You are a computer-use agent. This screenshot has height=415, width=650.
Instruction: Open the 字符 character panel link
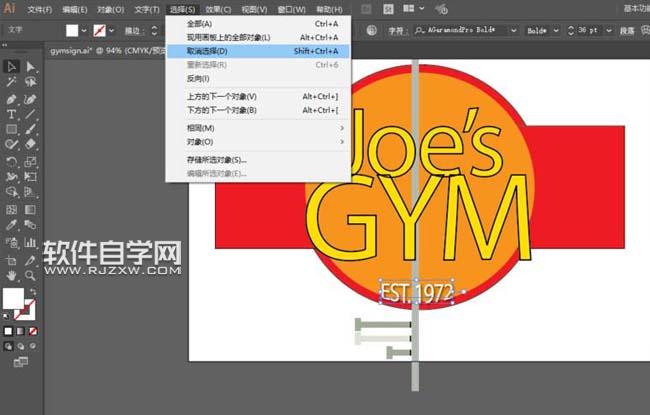click(396, 31)
